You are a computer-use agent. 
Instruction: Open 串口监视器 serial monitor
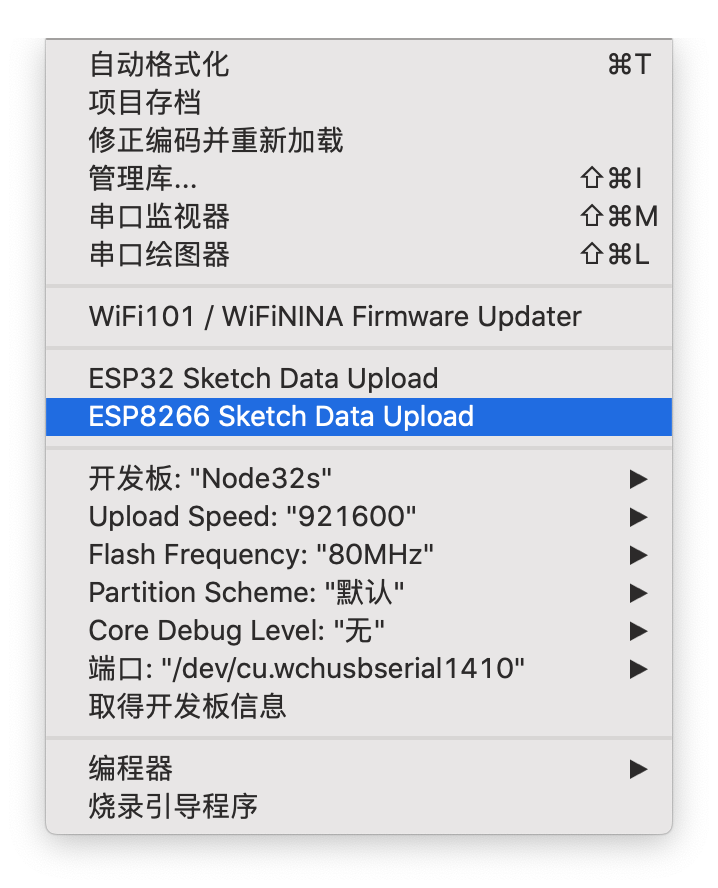(358, 216)
